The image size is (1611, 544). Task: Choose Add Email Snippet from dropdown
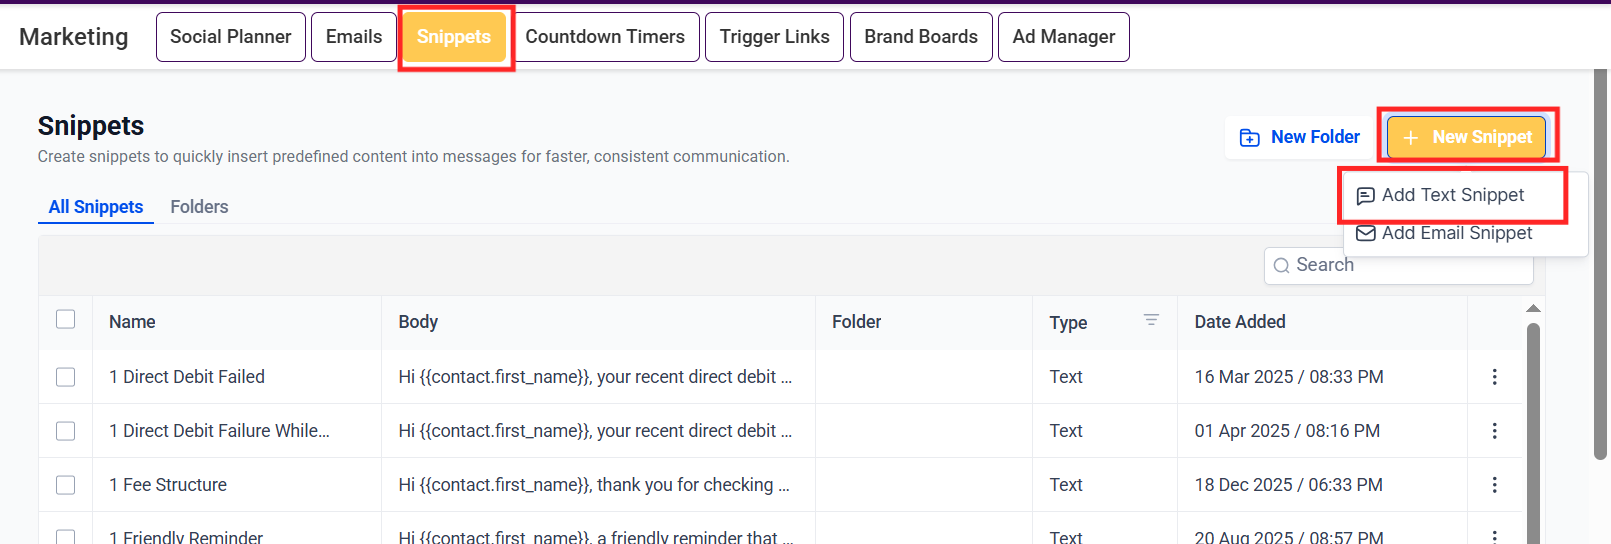[1456, 233]
